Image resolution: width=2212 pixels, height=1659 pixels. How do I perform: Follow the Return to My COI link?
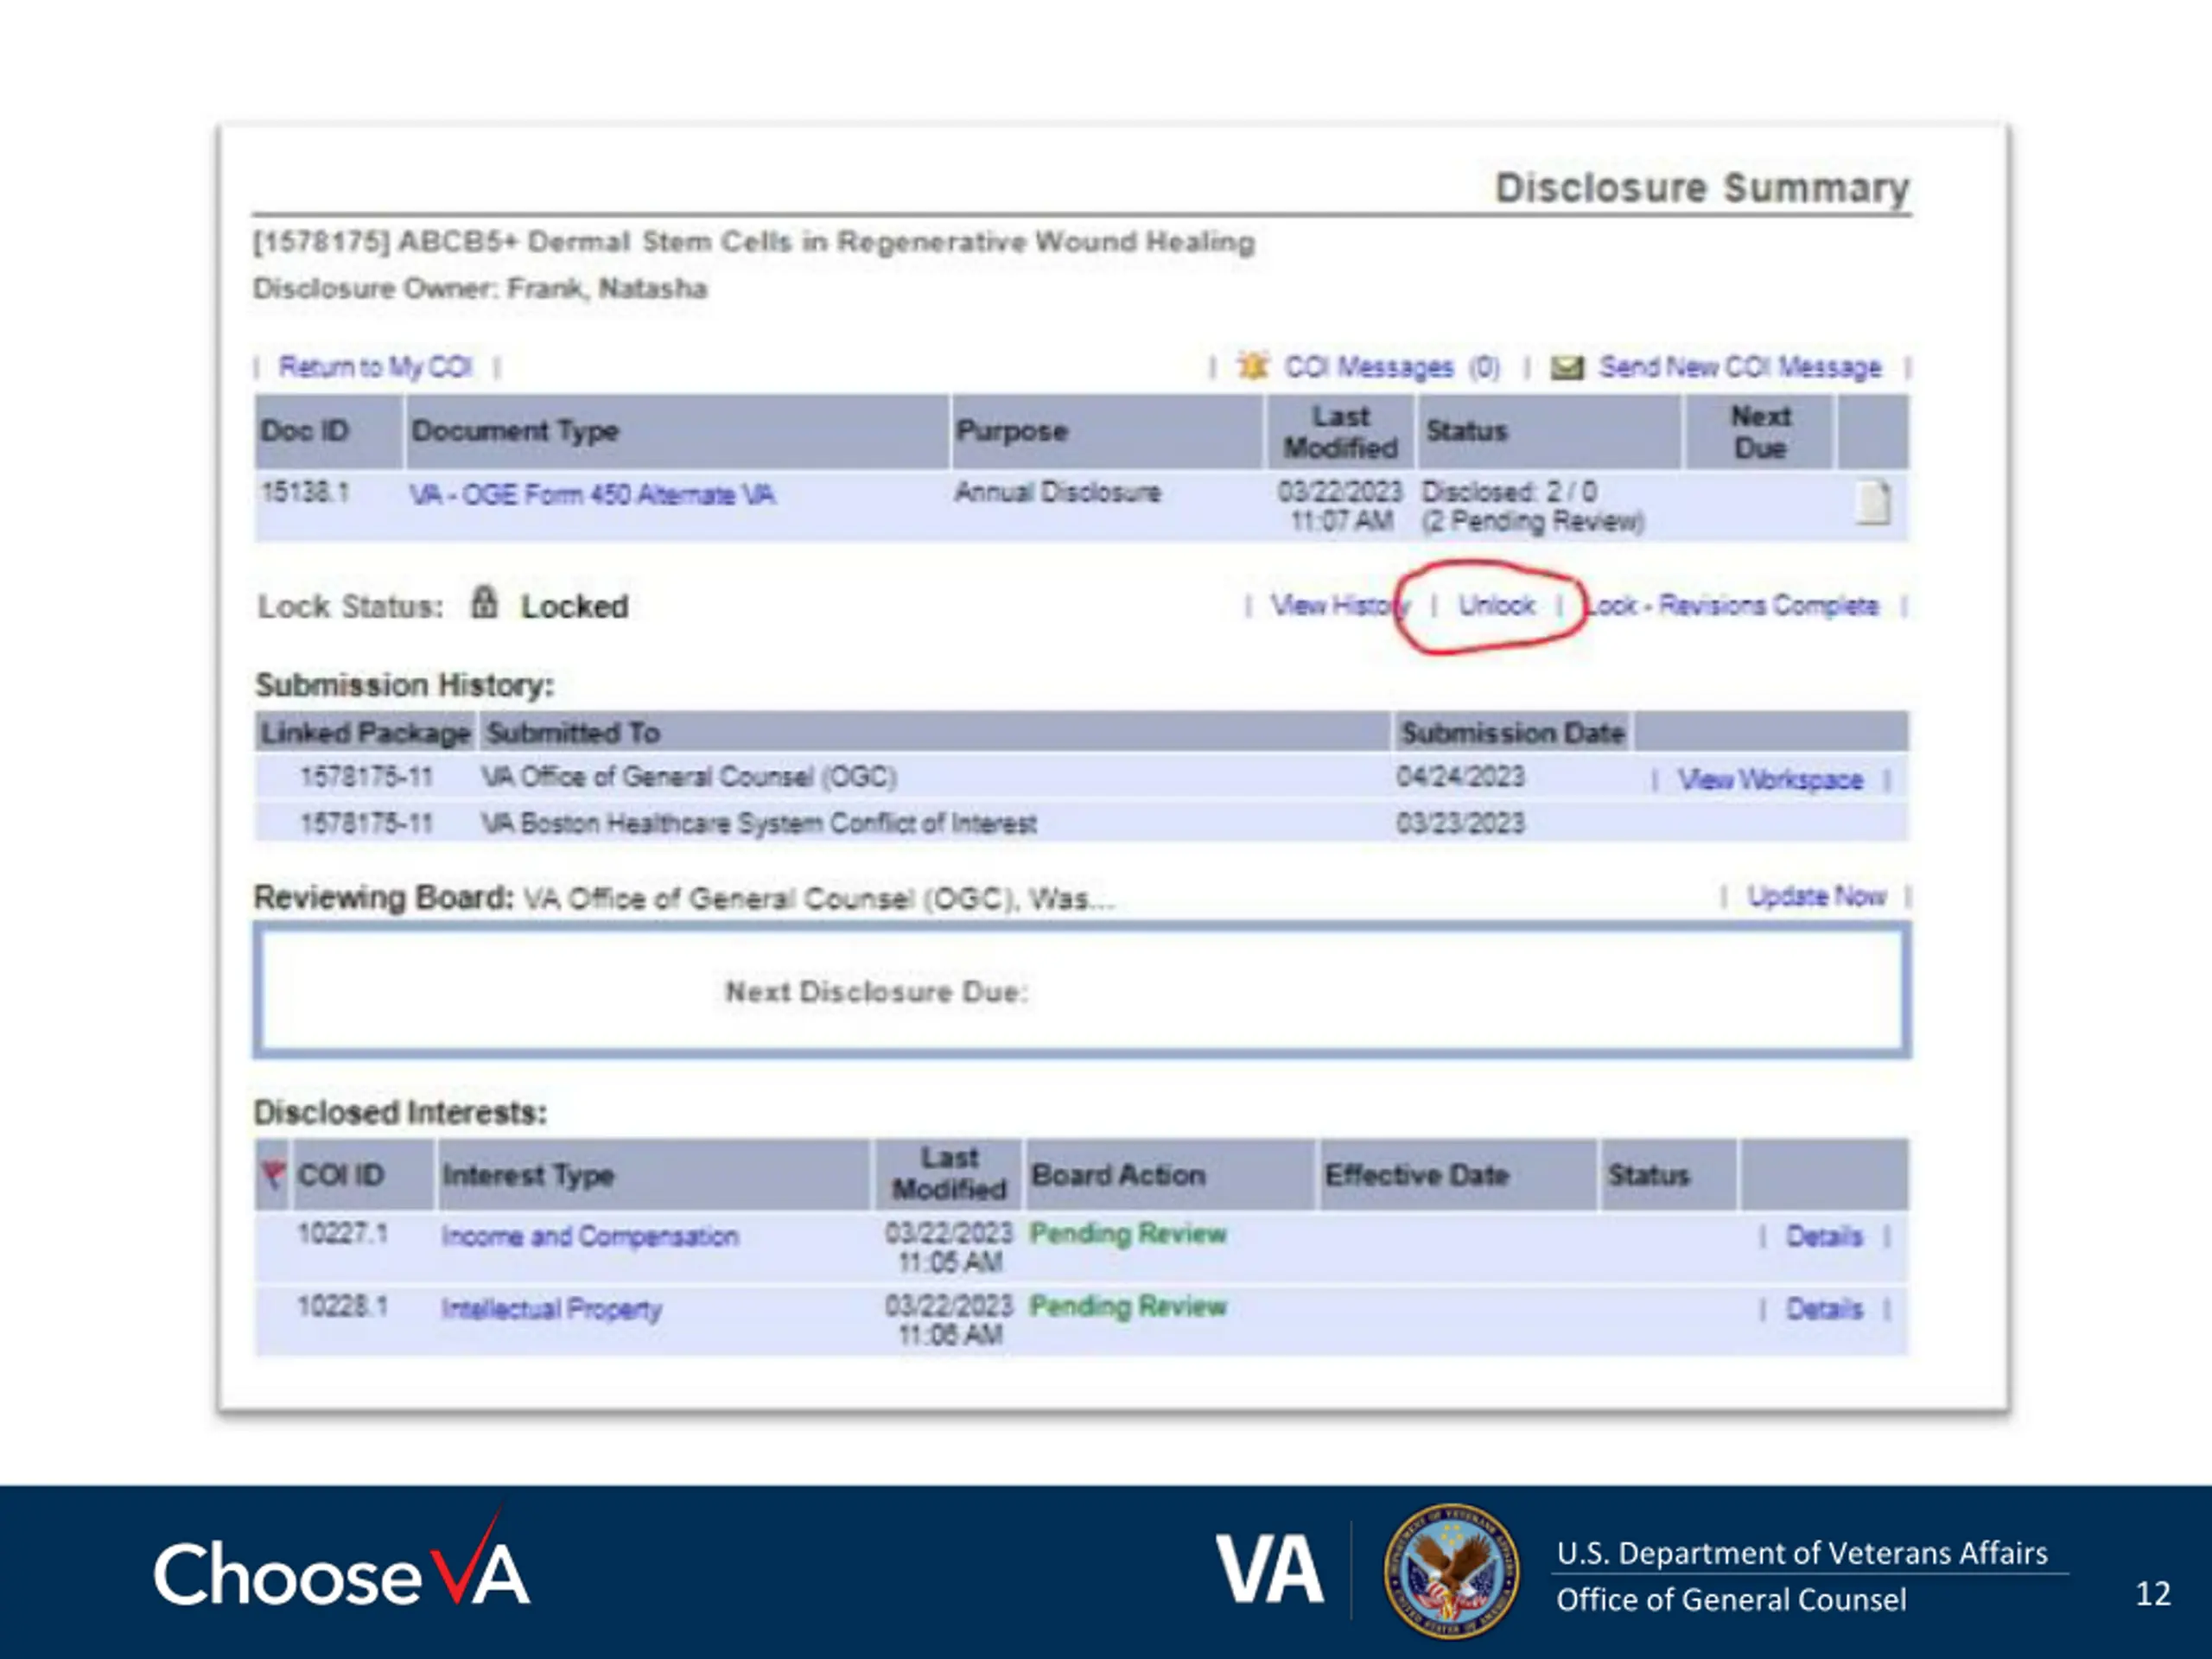pos(375,367)
